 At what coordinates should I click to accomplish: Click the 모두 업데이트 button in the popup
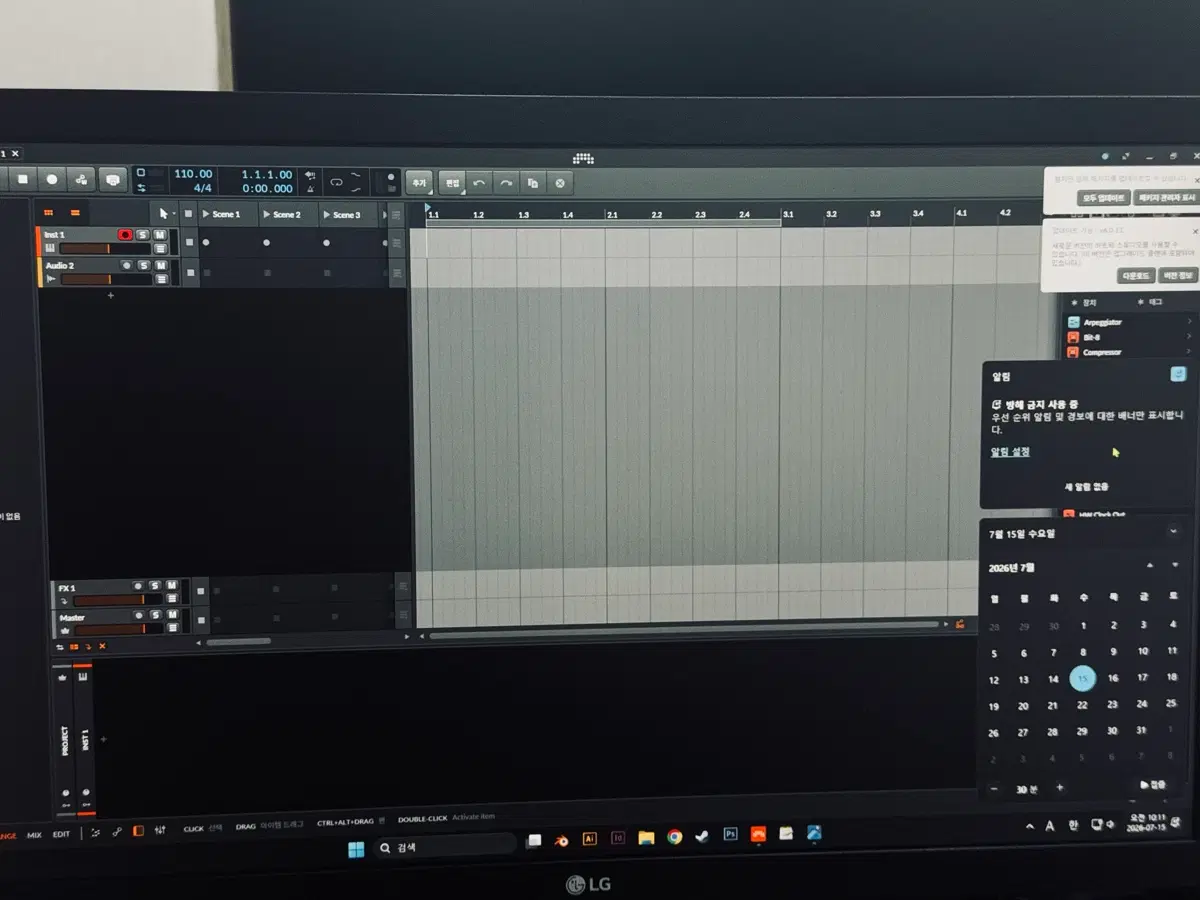pyautogui.click(x=1104, y=198)
